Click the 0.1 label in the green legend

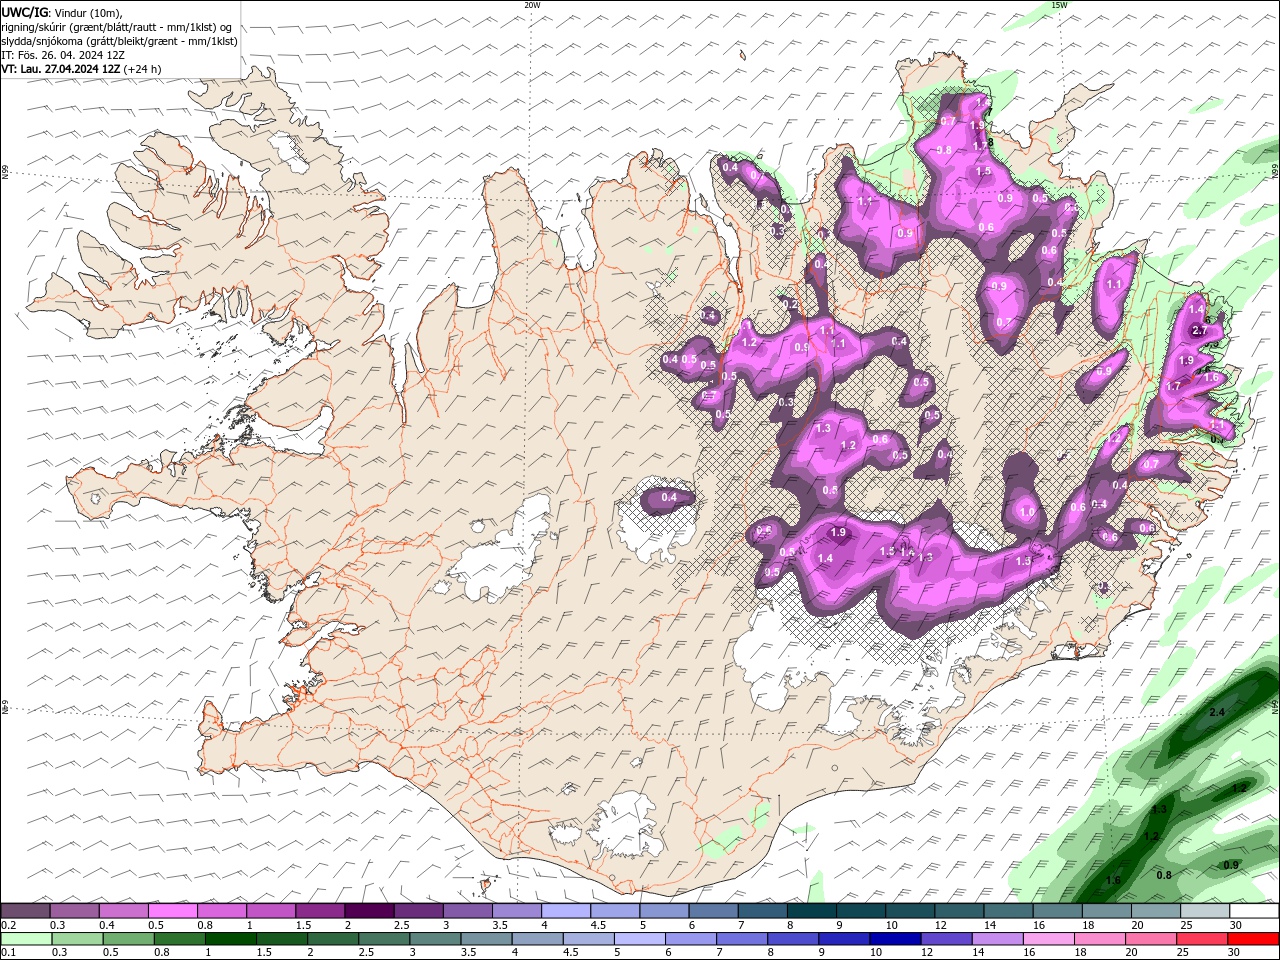click(9, 952)
